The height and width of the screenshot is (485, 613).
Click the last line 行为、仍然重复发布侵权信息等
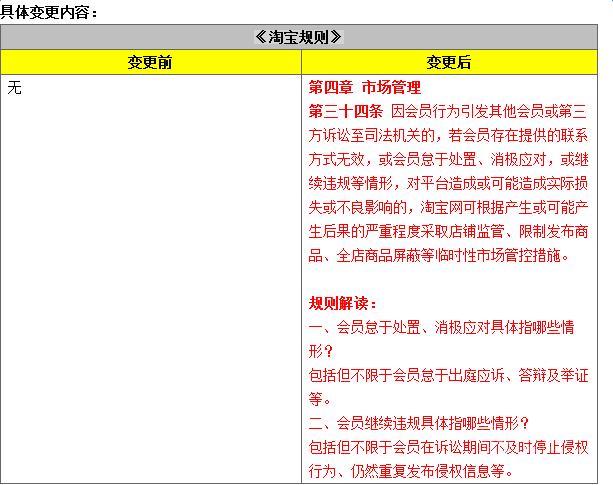point(410,471)
